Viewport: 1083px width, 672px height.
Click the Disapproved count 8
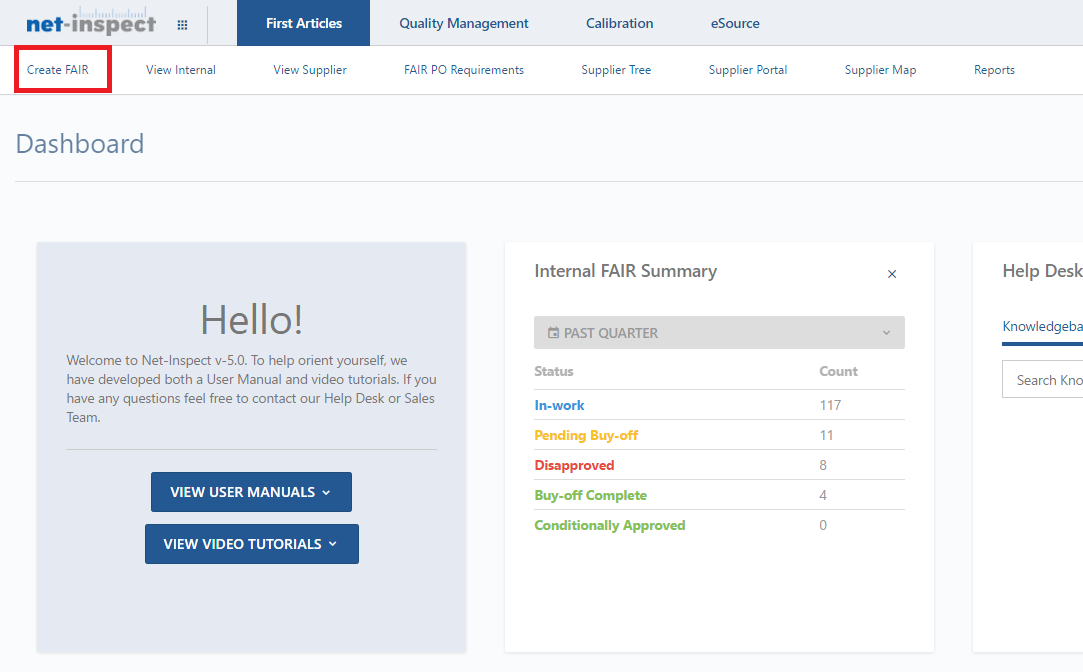[x=823, y=465]
